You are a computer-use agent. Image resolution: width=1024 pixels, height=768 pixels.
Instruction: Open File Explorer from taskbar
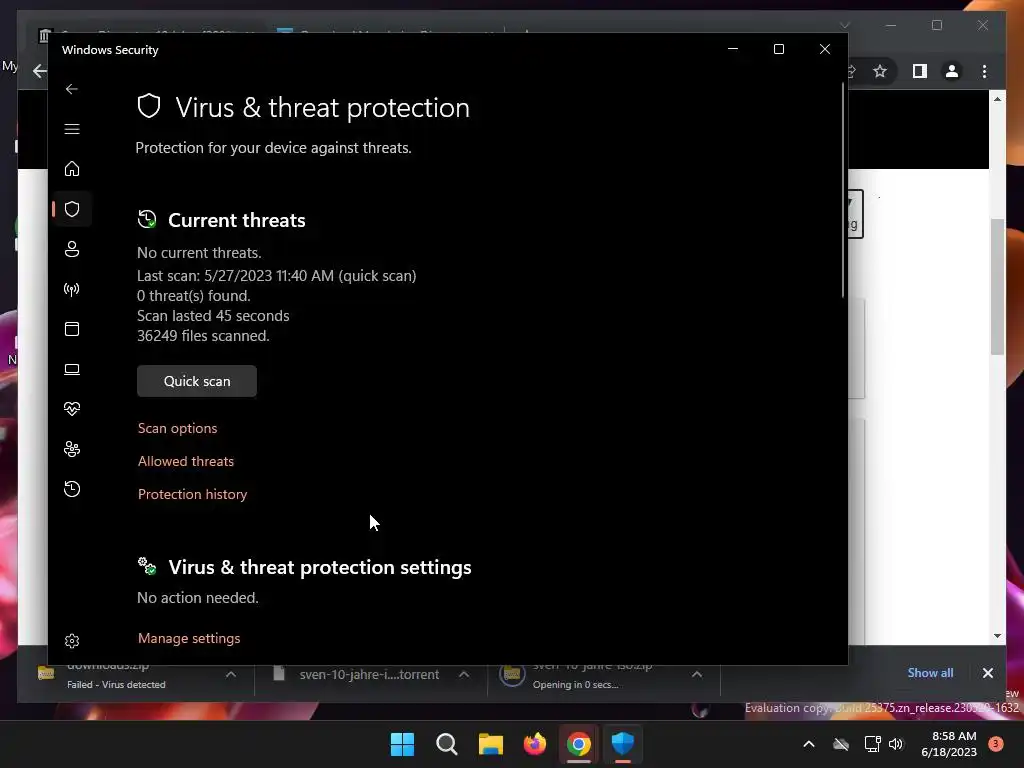coord(490,744)
